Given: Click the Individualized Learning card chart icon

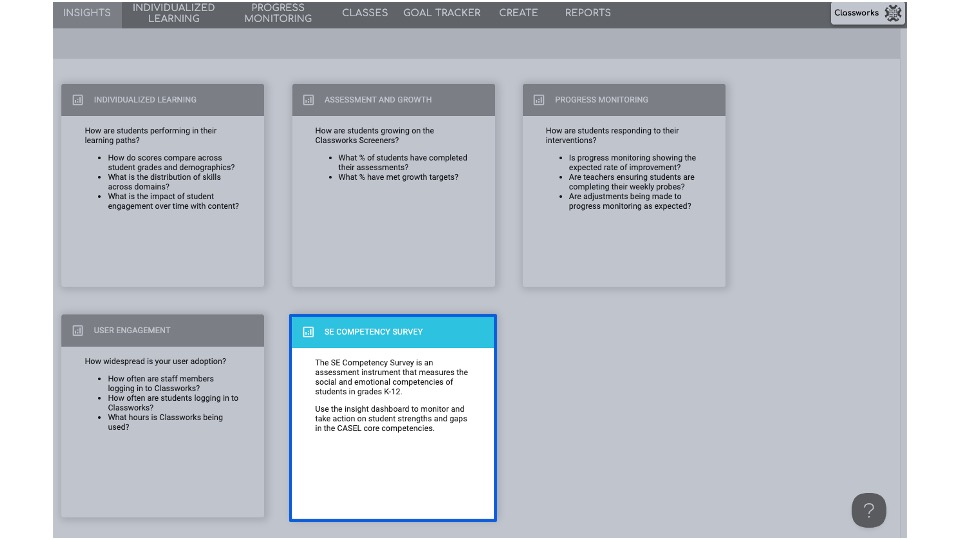Looking at the screenshot, I should (x=78, y=100).
